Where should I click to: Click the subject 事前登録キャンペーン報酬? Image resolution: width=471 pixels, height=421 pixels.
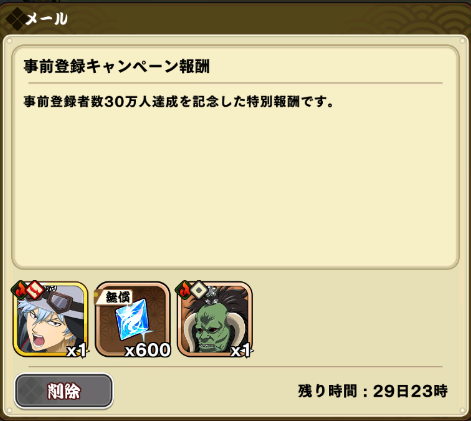[x=117, y=66]
